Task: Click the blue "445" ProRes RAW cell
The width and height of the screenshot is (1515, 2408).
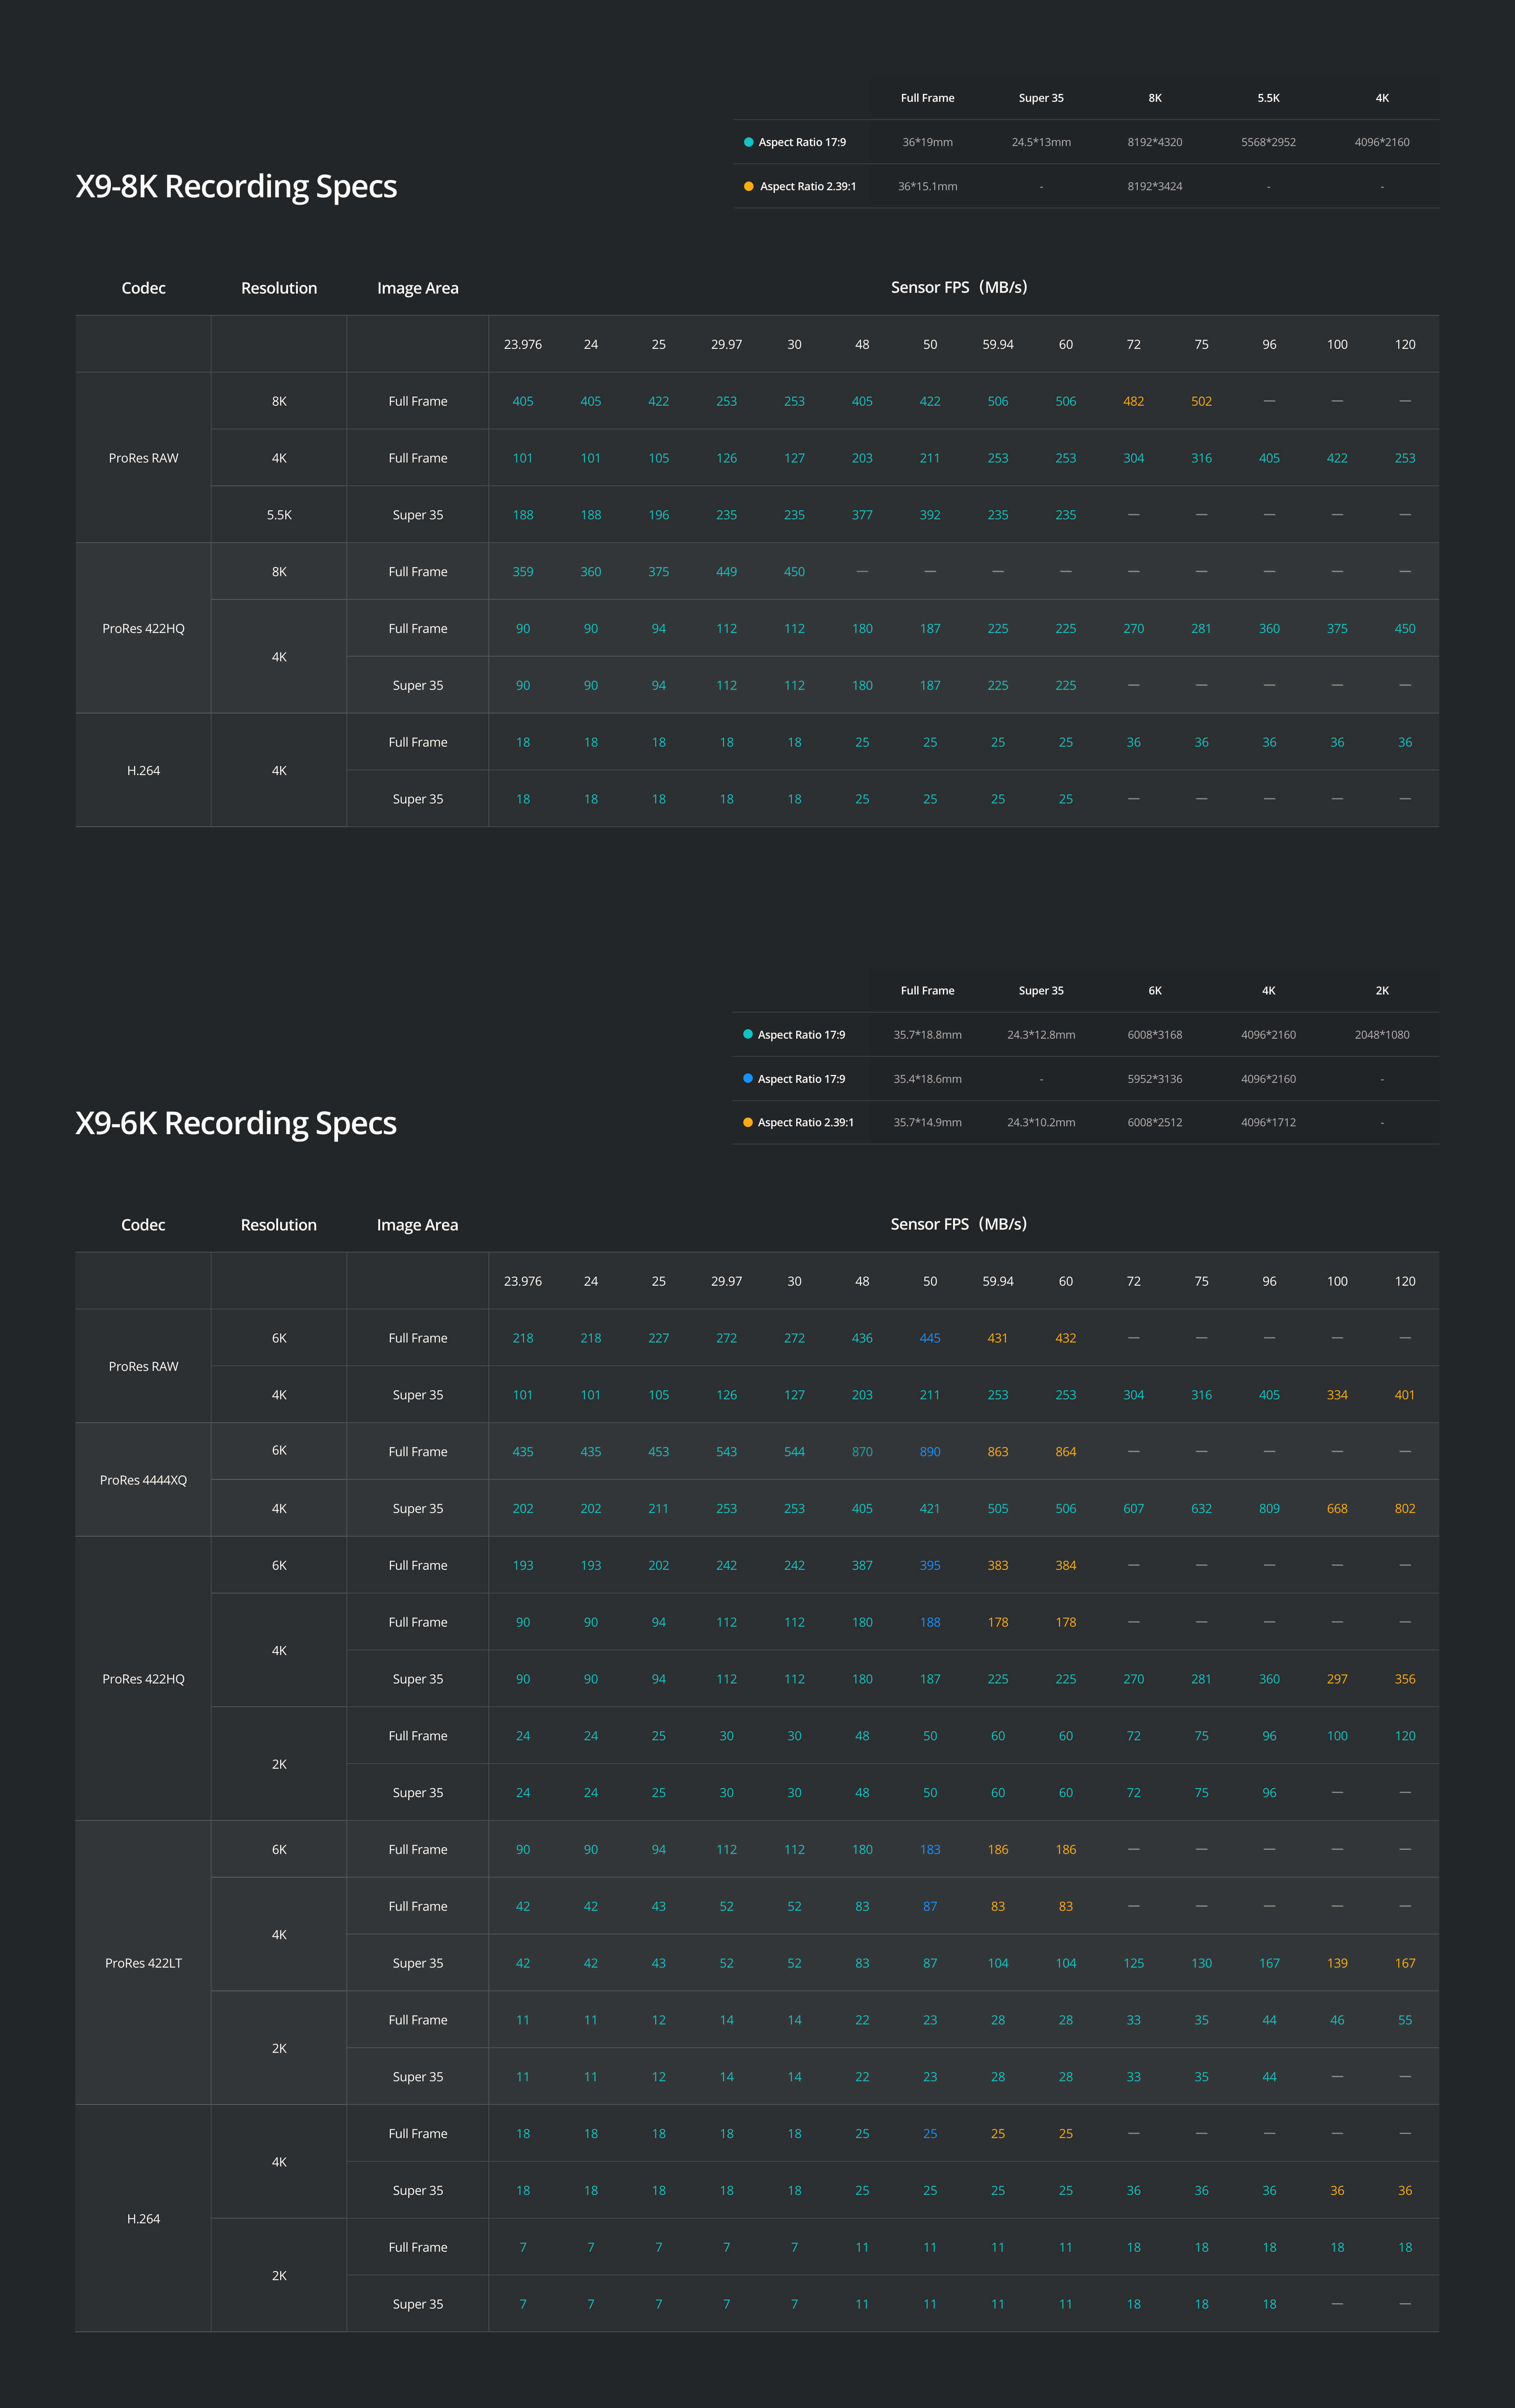Action: (x=930, y=1338)
